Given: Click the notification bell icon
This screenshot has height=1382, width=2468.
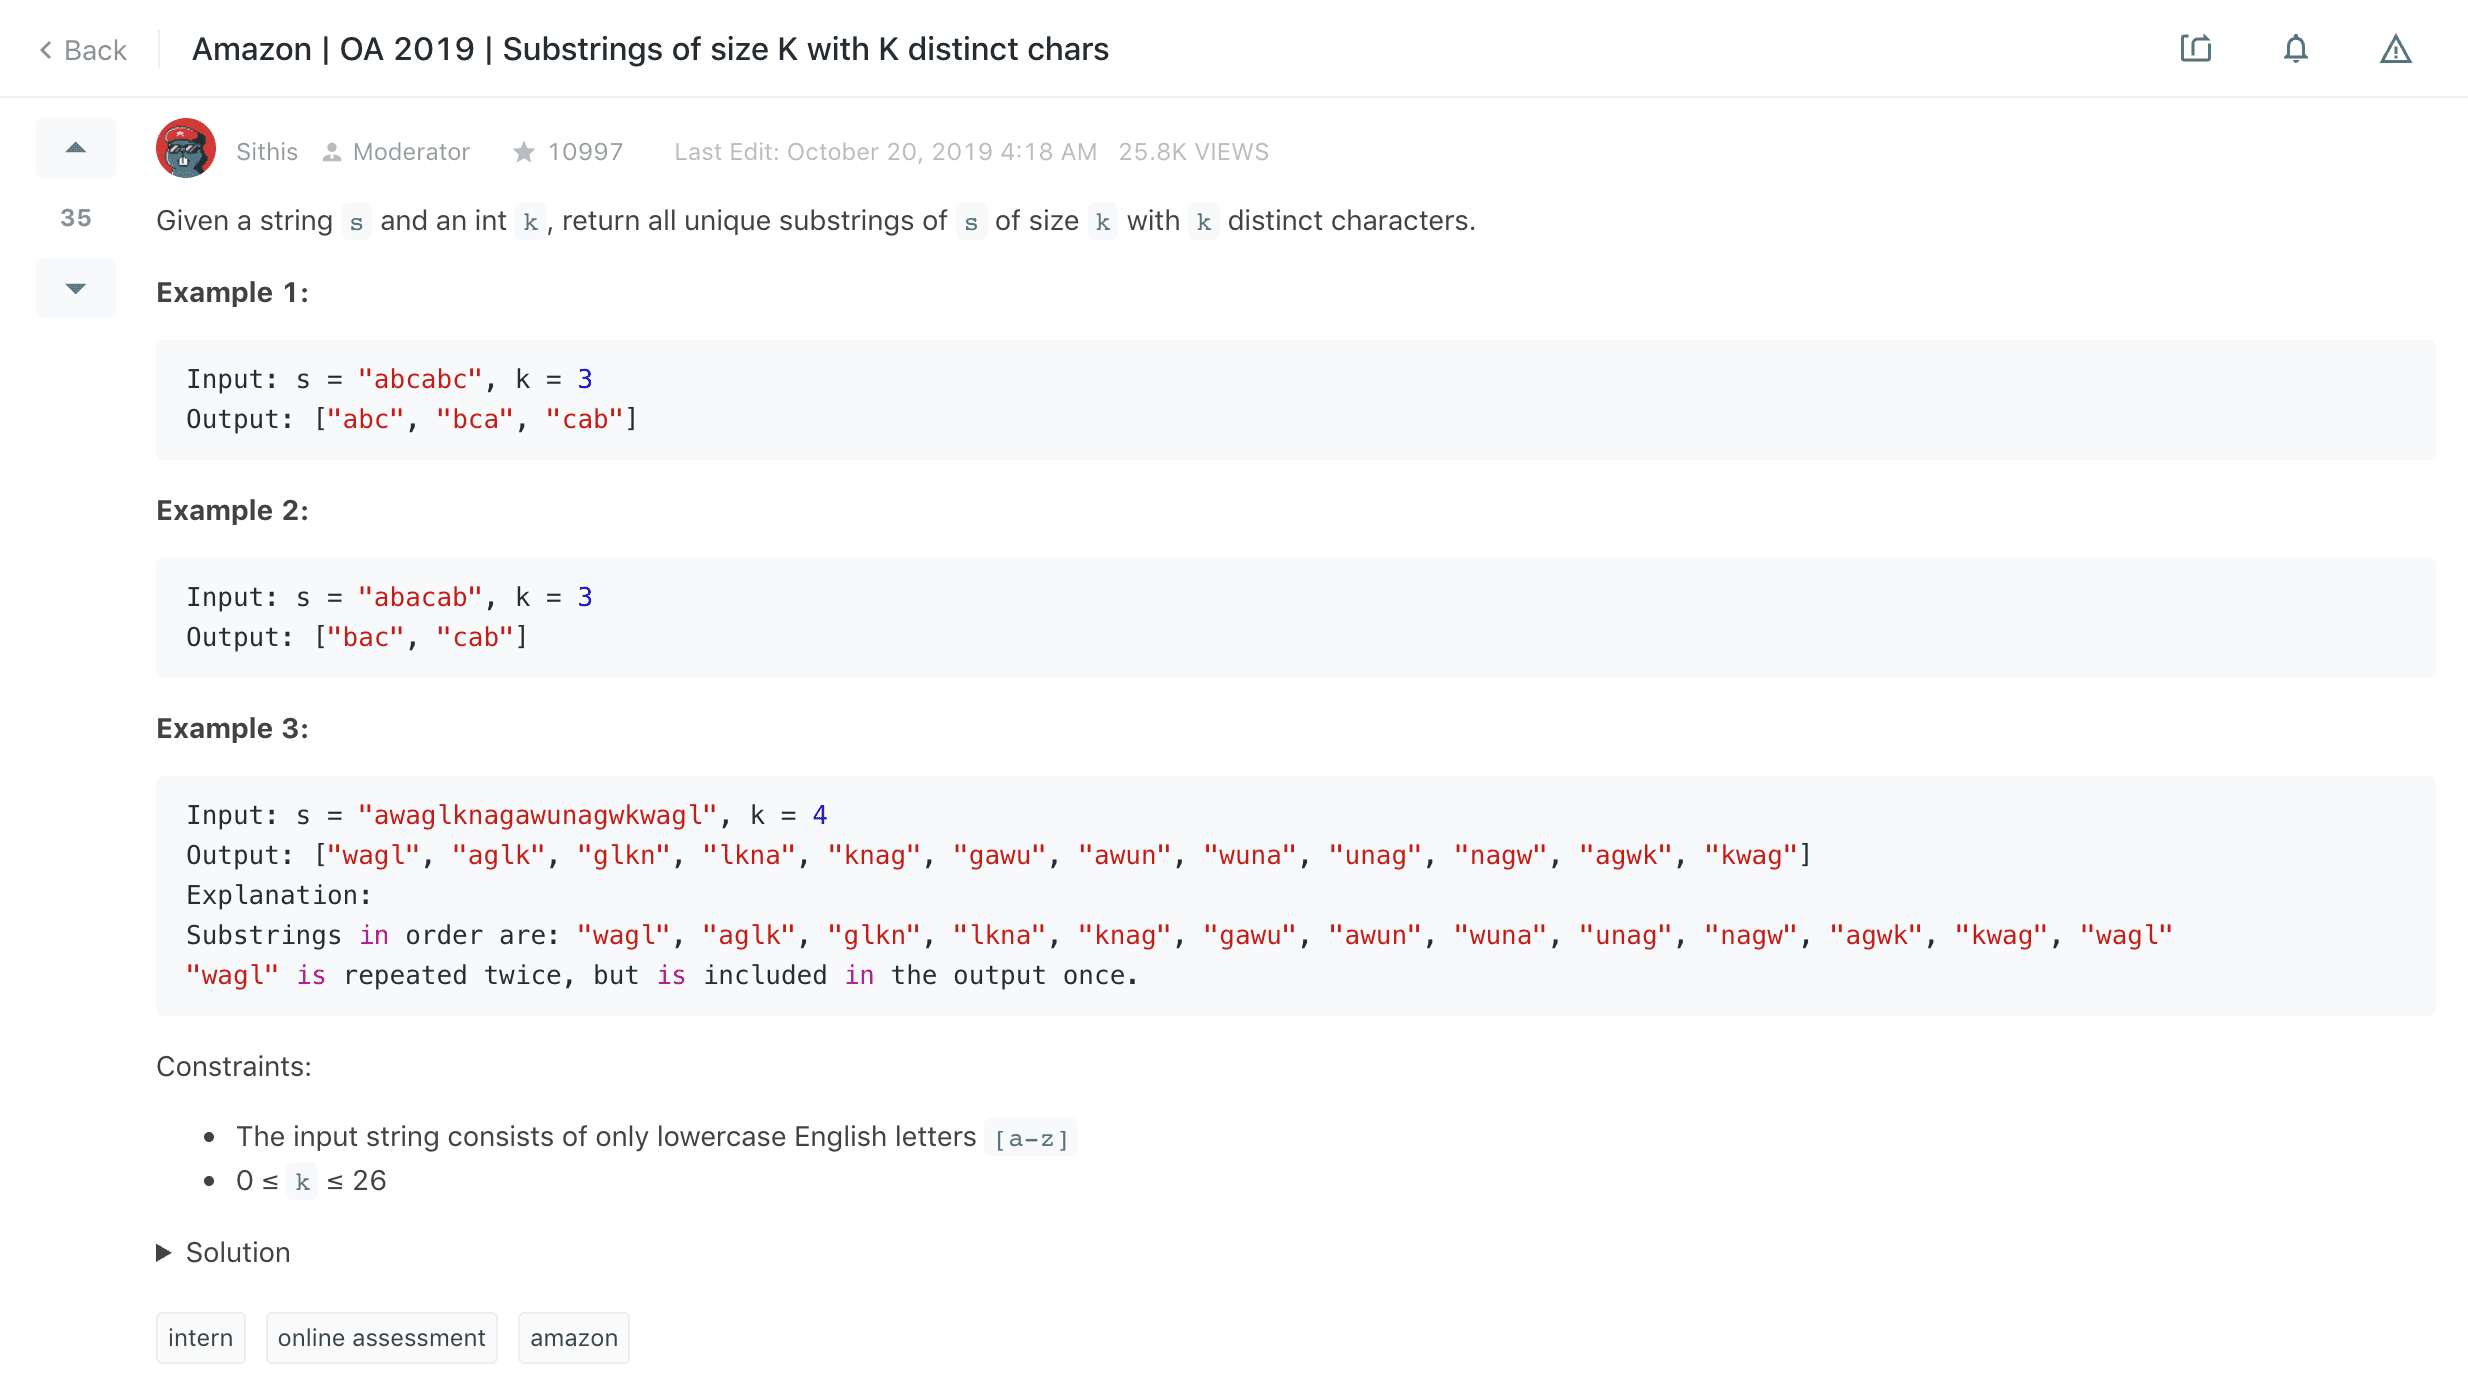Looking at the screenshot, I should coord(2295,49).
